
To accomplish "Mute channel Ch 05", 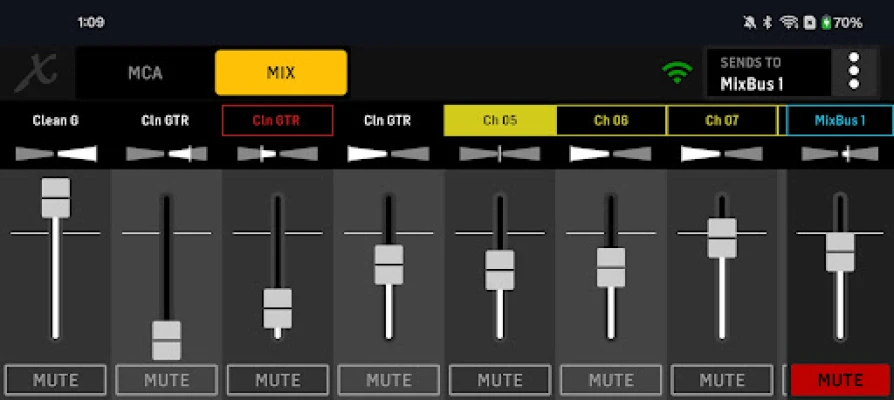I will pyautogui.click(x=499, y=380).
